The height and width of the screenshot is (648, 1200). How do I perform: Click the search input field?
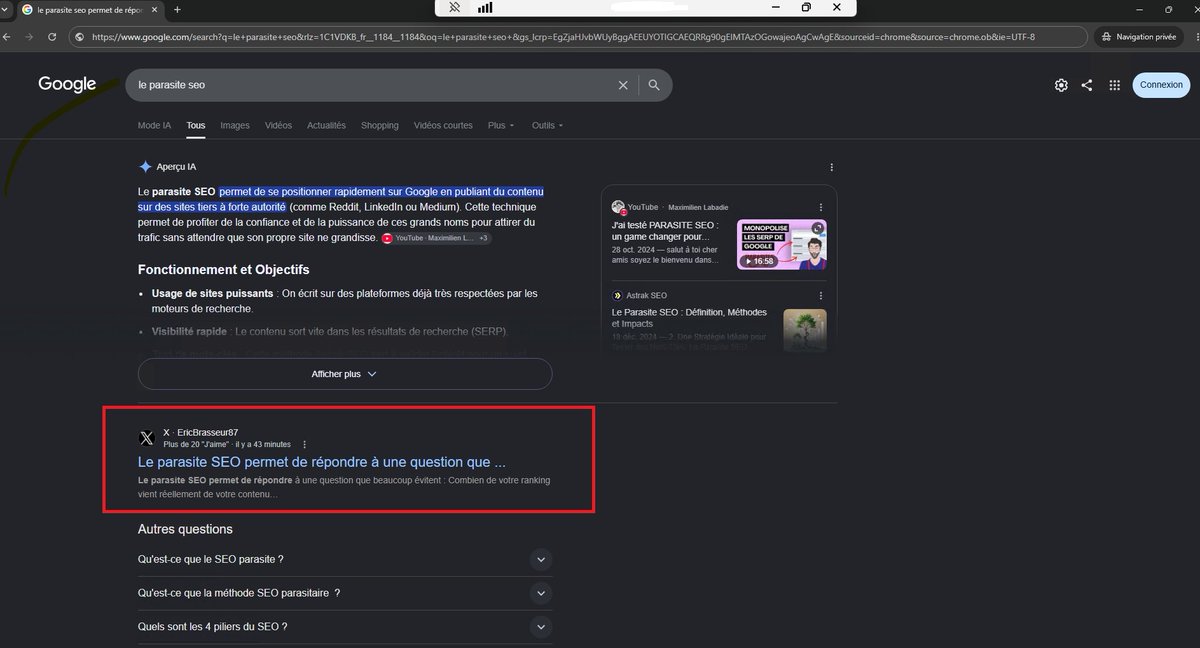[376, 85]
